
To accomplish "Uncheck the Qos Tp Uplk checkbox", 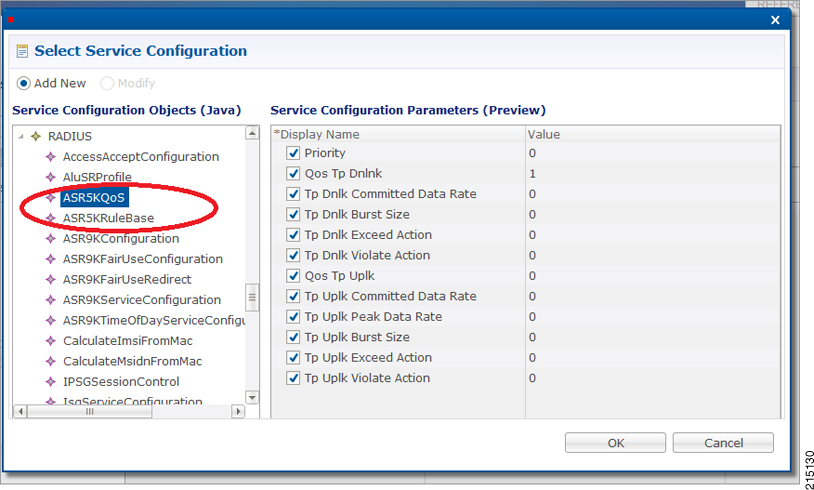I will (293, 276).
